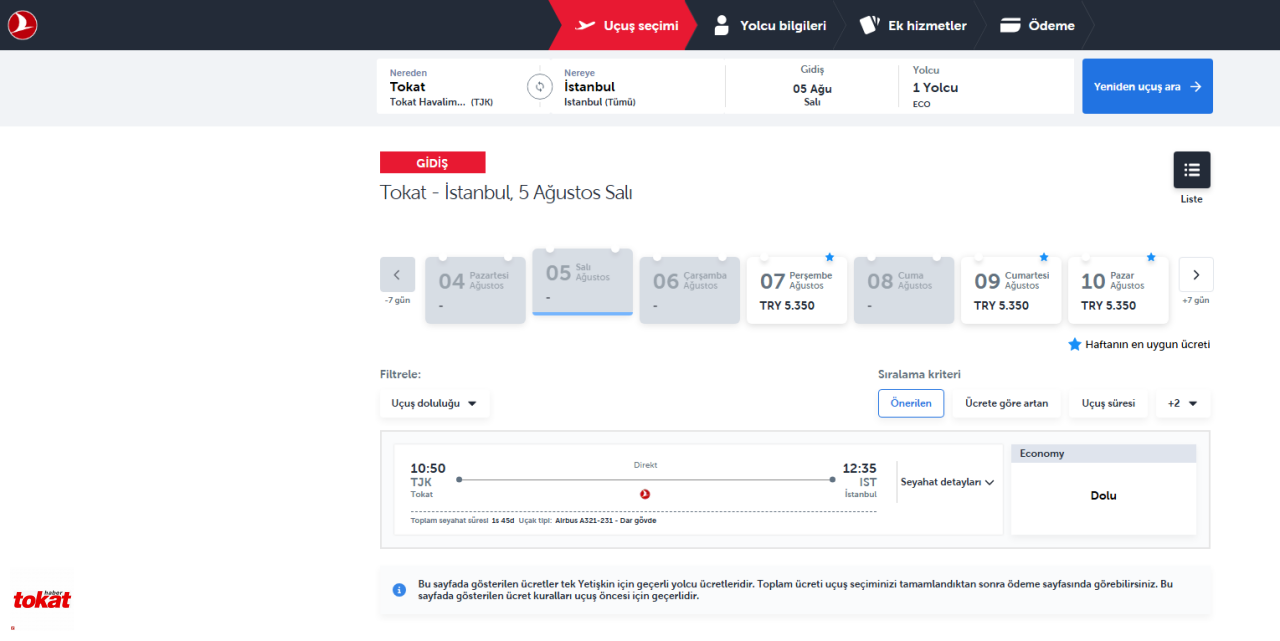Select date 08 Cuma Ağustos
Screen dimensions: 1280x641
pyautogui.click(x=904, y=290)
